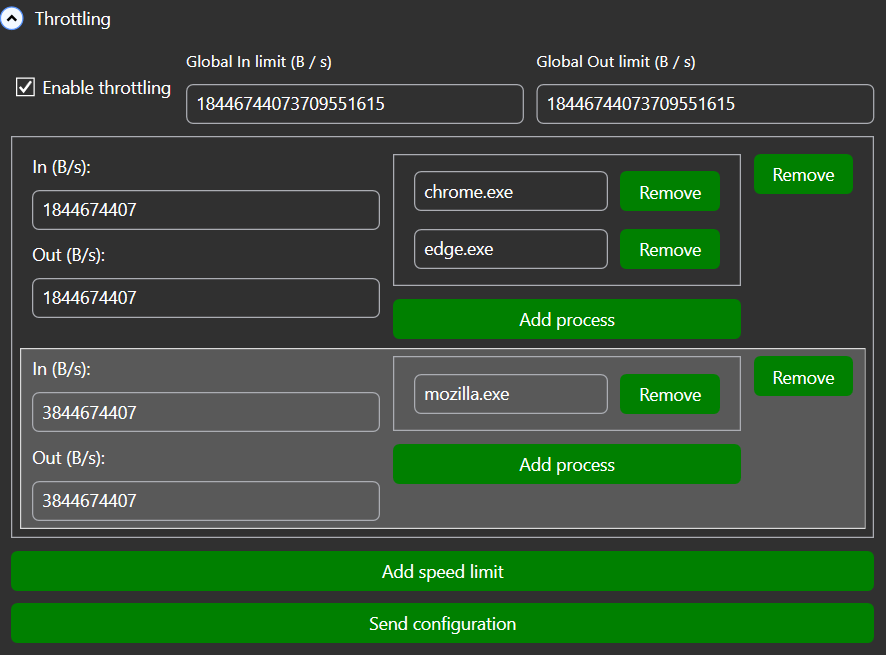Click the chrome.exe process name field
The image size is (886, 655).
click(510, 192)
